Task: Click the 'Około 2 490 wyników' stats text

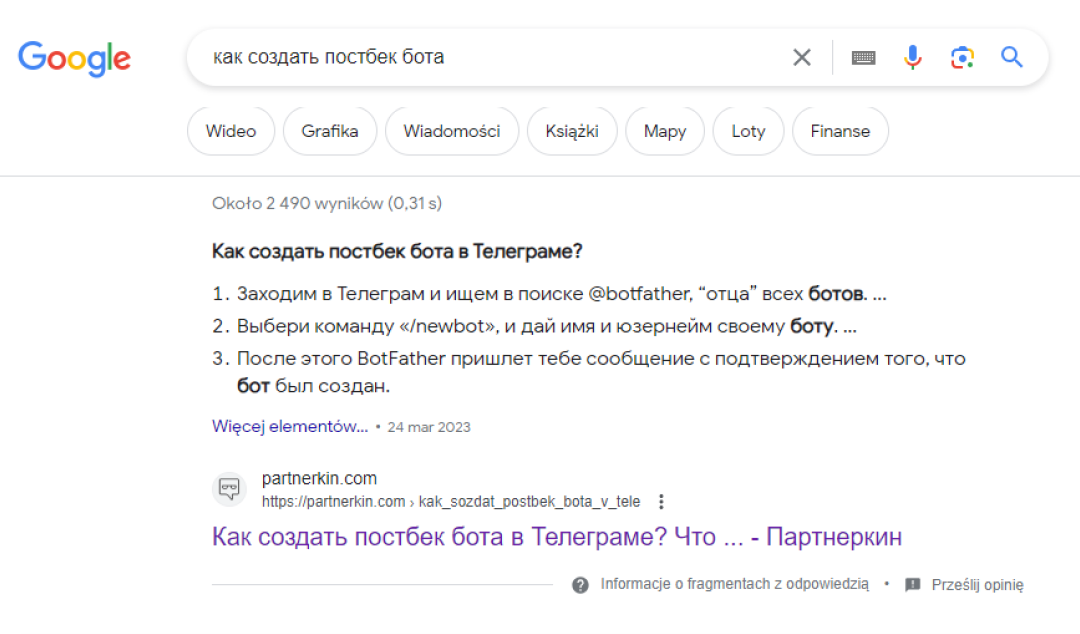Action: tap(327, 203)
